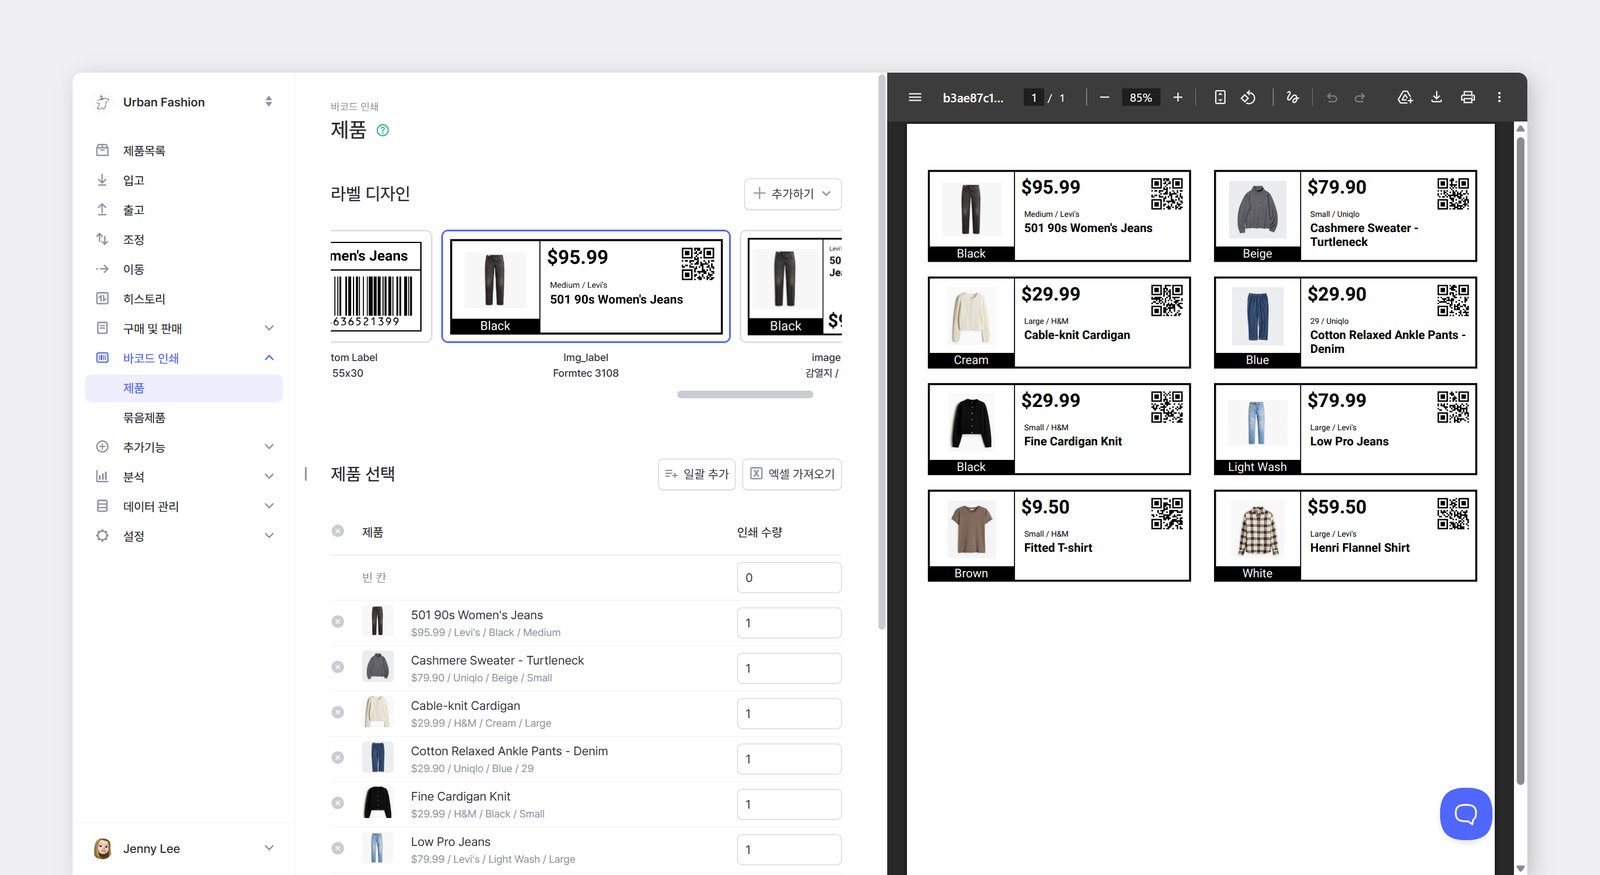
Task: Select the Img_label Formtec 3108 label design
Action: pos(586,287)
